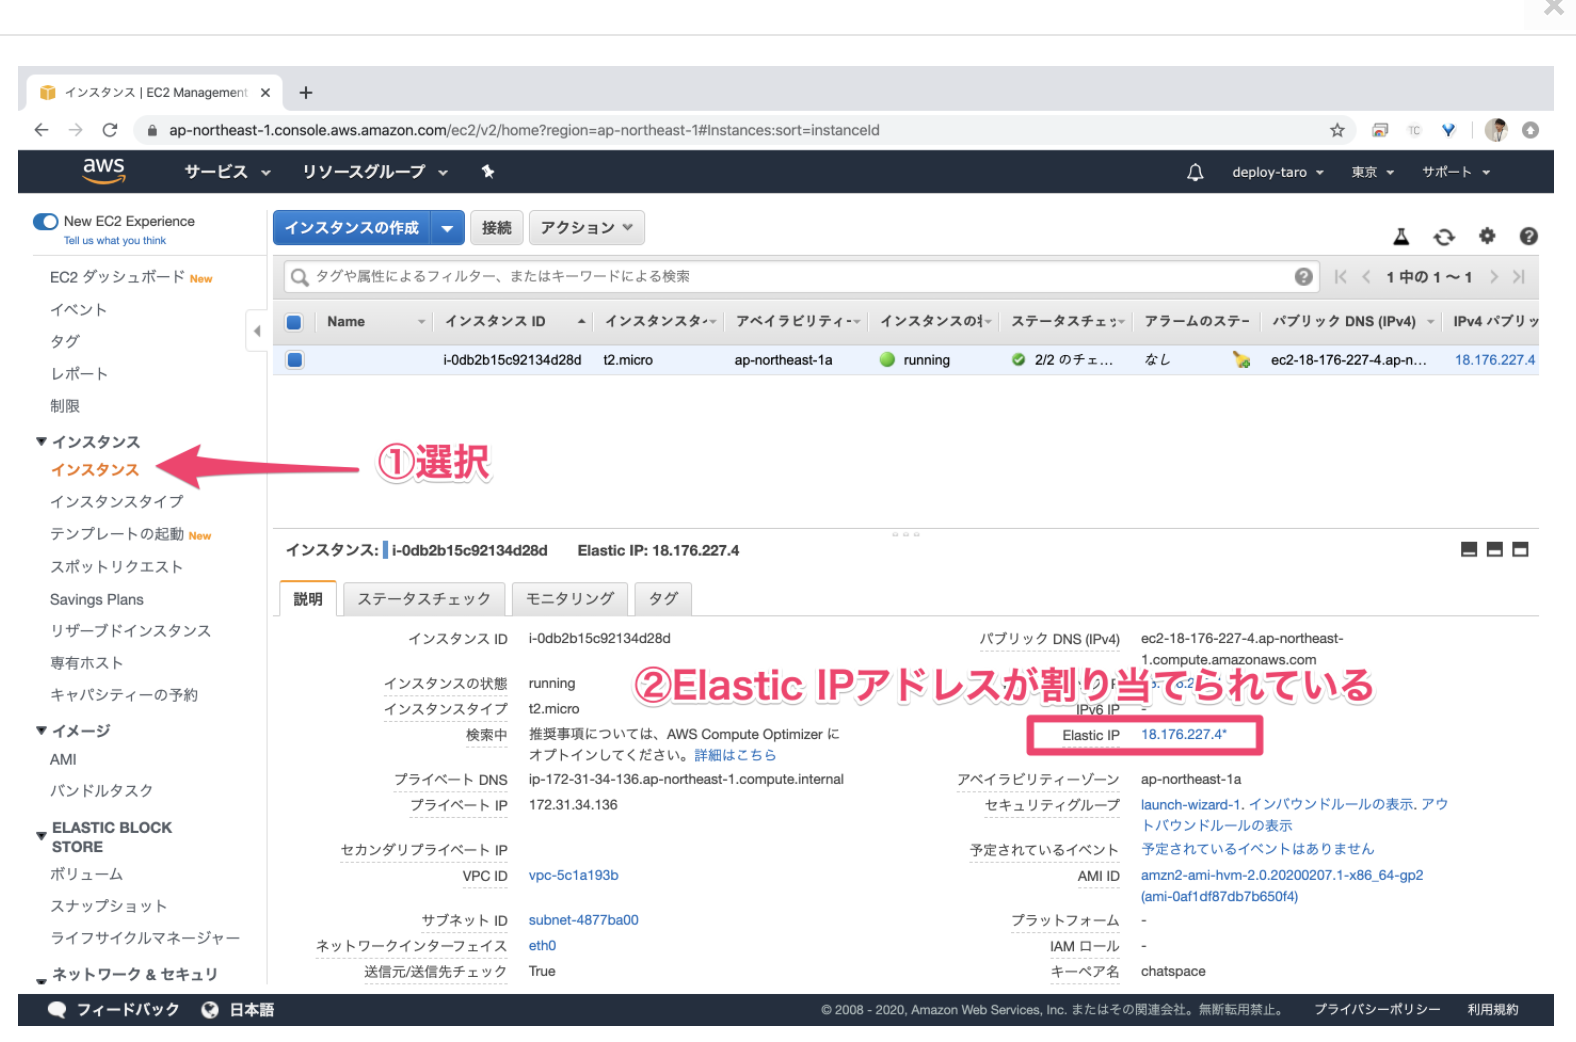Open the Elastic IP 18.176.227.4 link
The image size is (1576, 1042).
point(1184,734)
